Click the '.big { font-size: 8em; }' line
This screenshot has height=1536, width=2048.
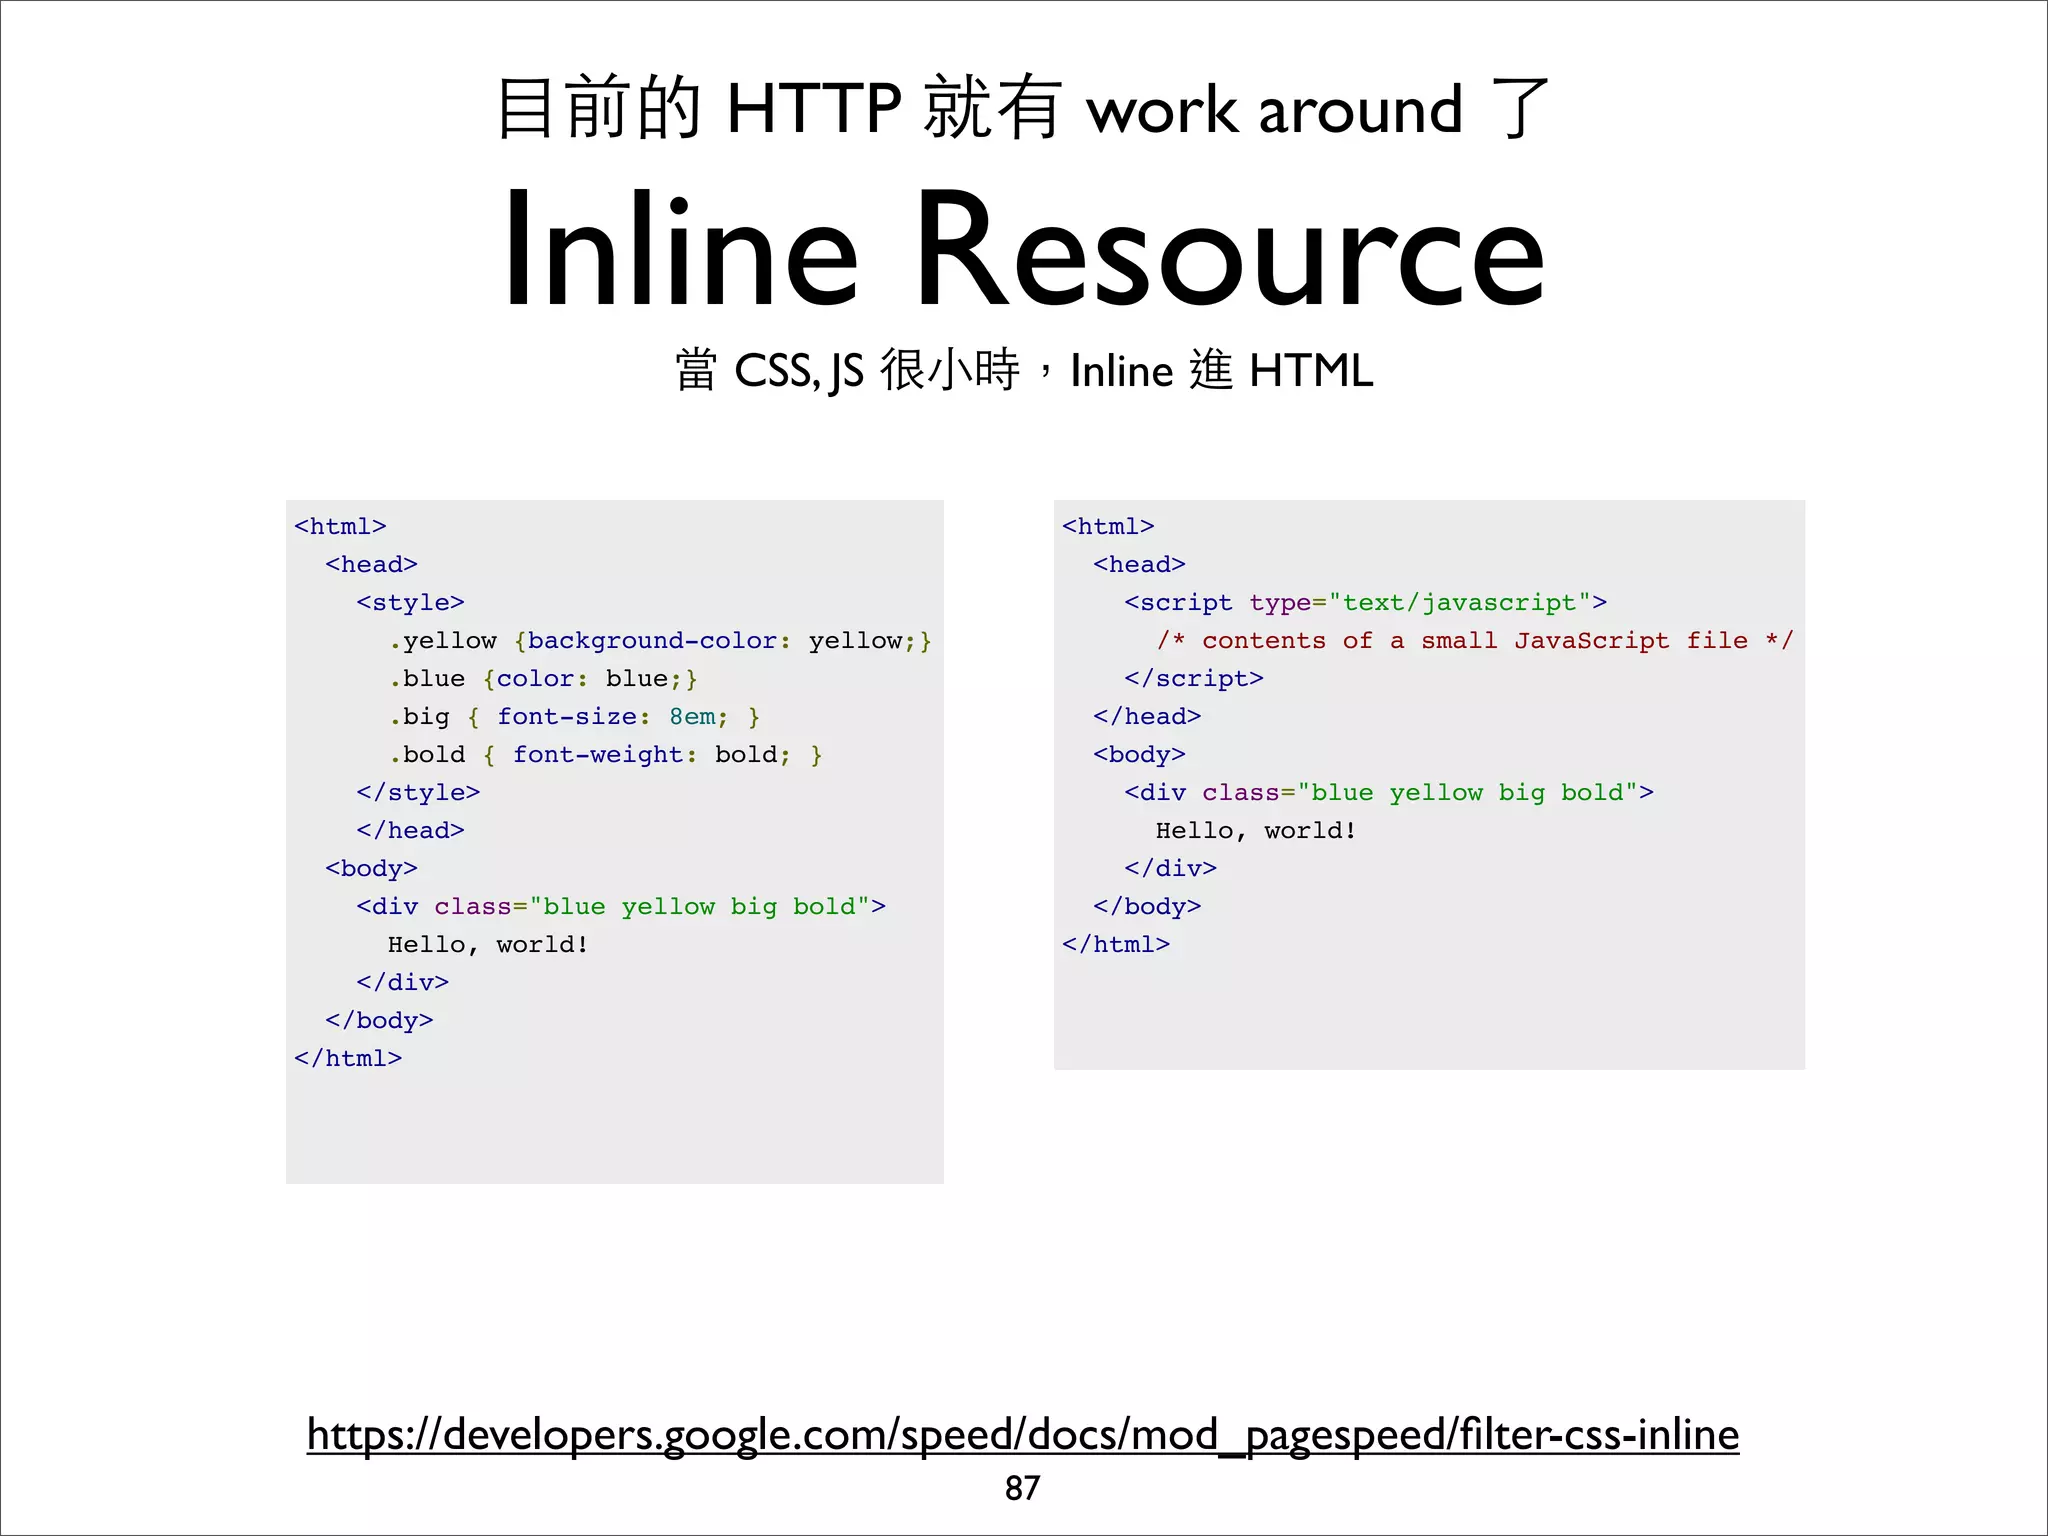(x=575, y=717)
